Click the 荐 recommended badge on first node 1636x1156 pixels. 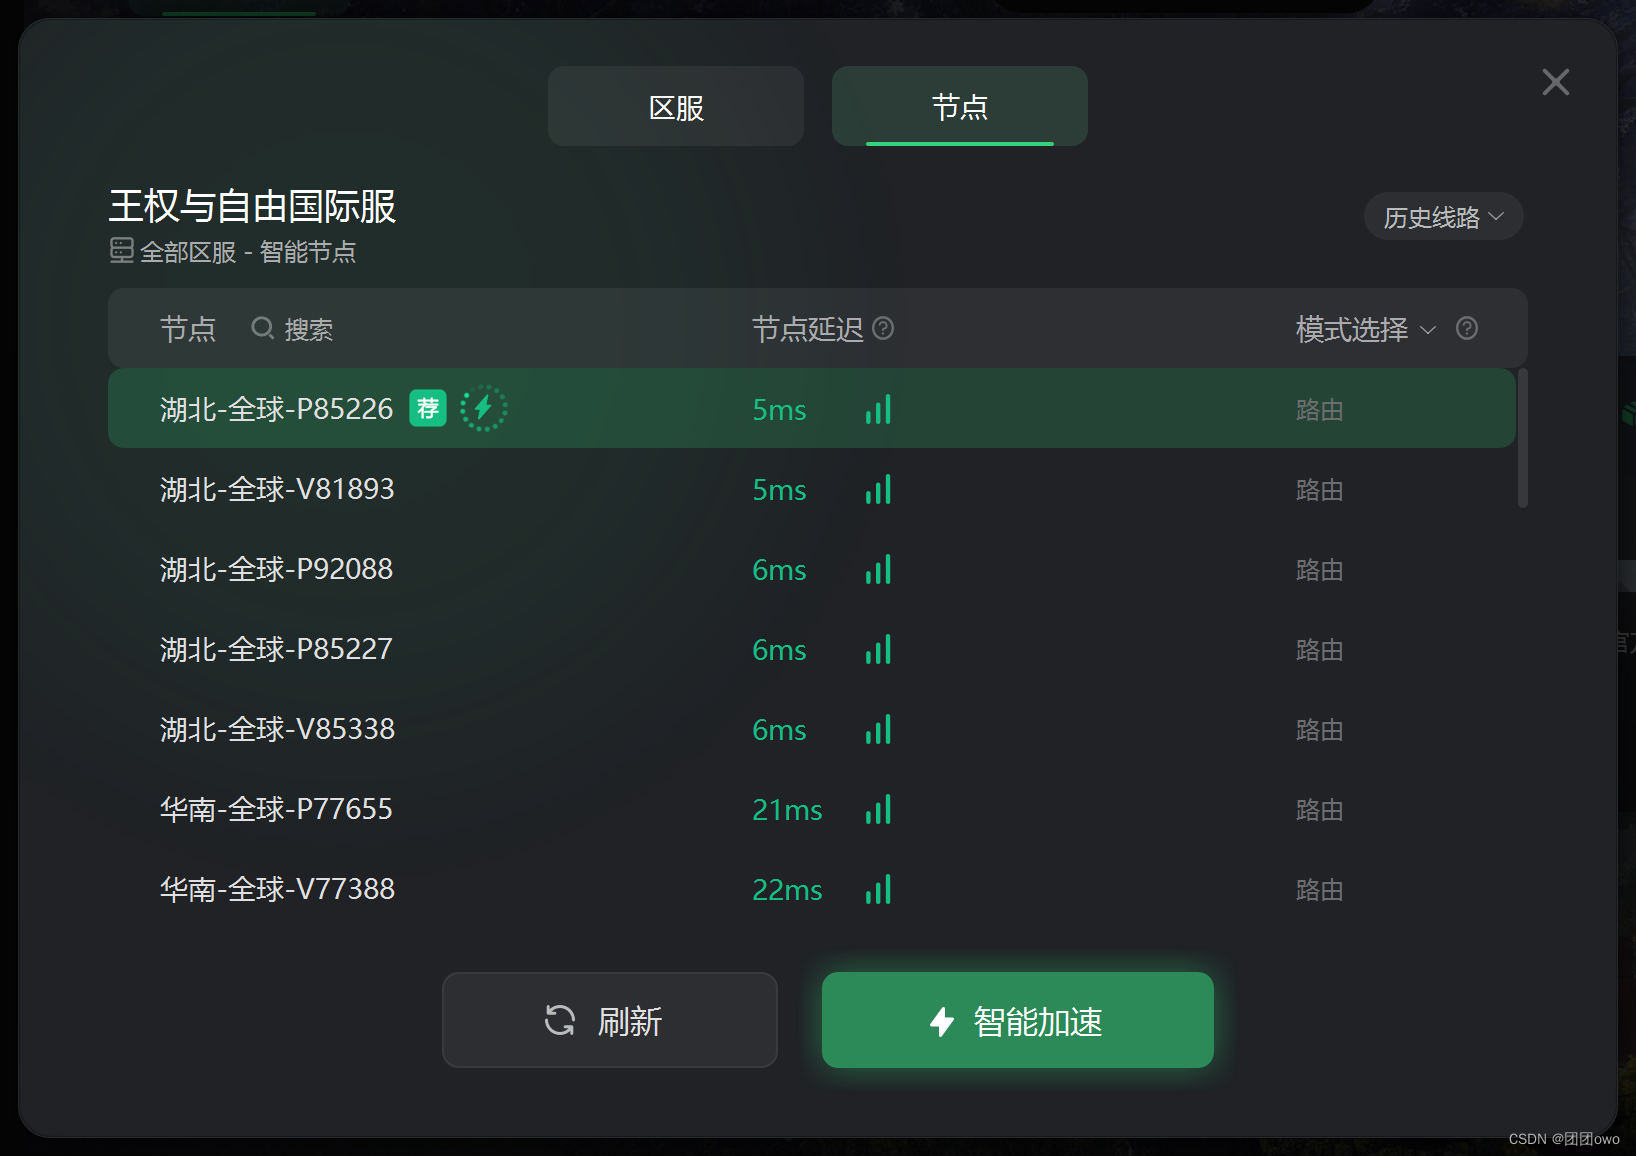pos(428,408)
